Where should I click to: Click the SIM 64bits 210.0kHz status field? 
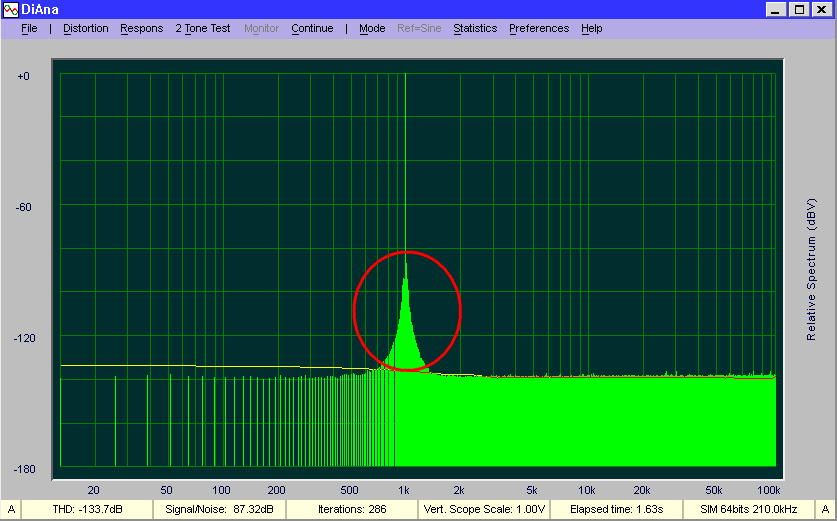pos(749,509)
